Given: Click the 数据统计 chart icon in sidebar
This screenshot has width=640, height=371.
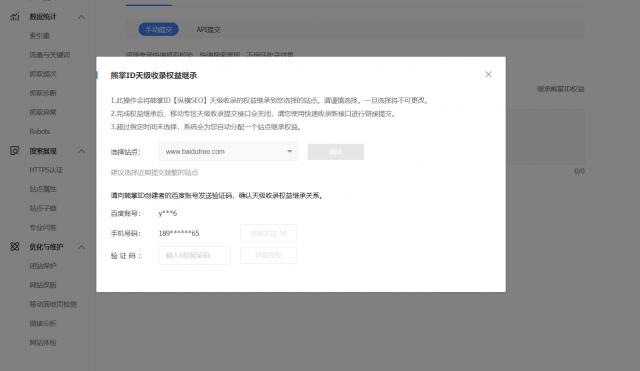Looking at the screenshot, I should tap(15, 17).
